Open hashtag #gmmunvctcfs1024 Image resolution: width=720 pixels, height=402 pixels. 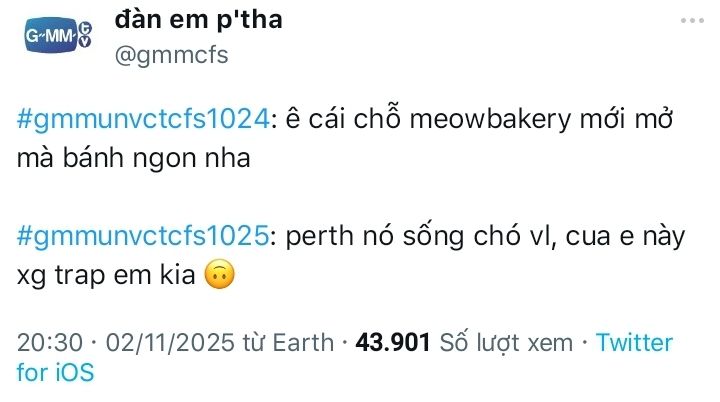click(144, 120)
